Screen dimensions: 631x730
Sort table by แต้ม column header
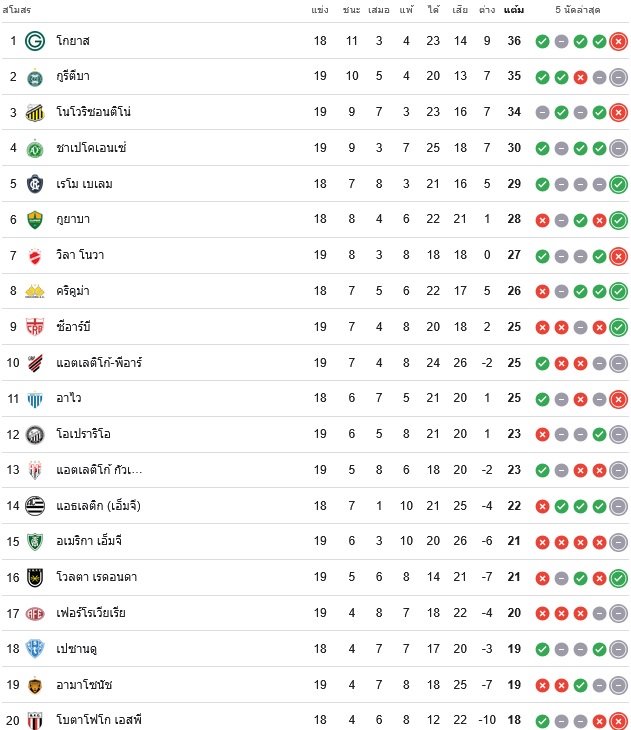point(514,10)
